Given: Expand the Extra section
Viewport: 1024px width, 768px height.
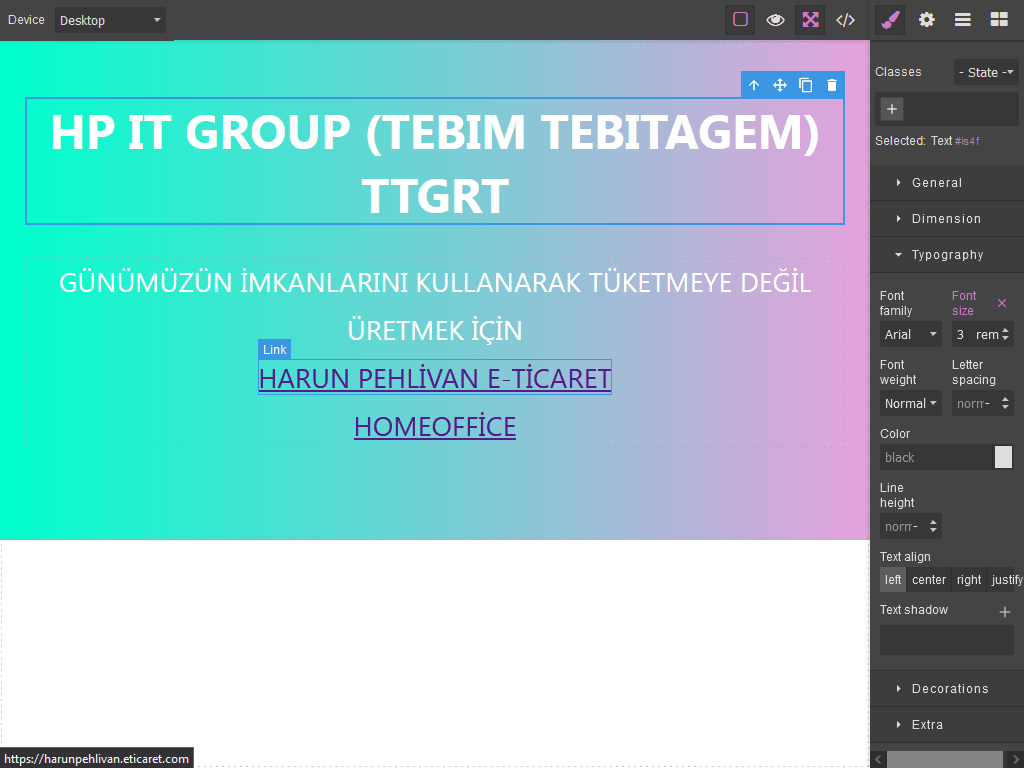Looking at the screenshot, I should click(x=946, y=724).
